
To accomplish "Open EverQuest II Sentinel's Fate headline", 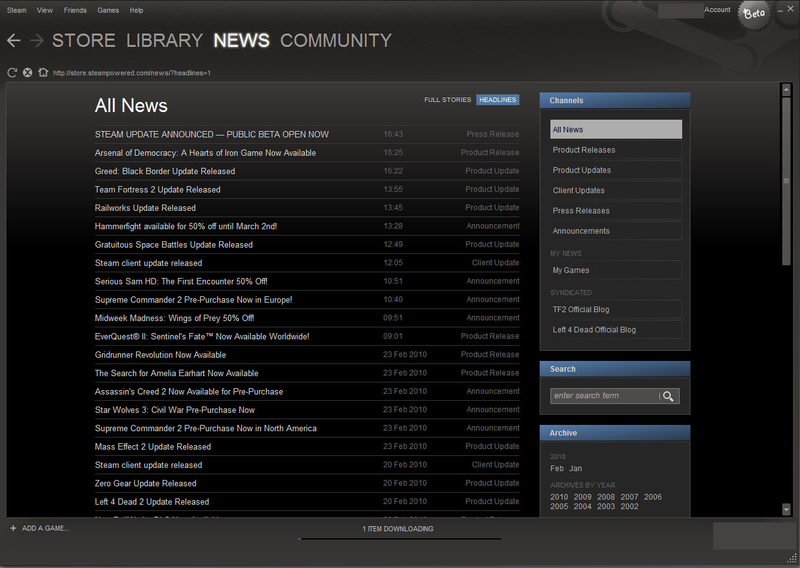I will (x=202, y=336).
